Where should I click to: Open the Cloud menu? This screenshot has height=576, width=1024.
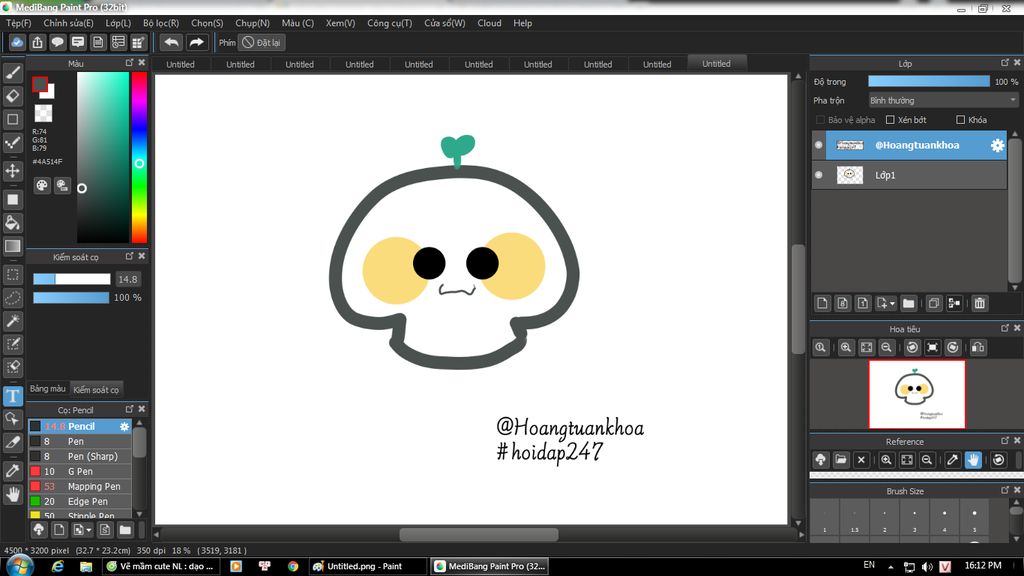tap(489, 23)
